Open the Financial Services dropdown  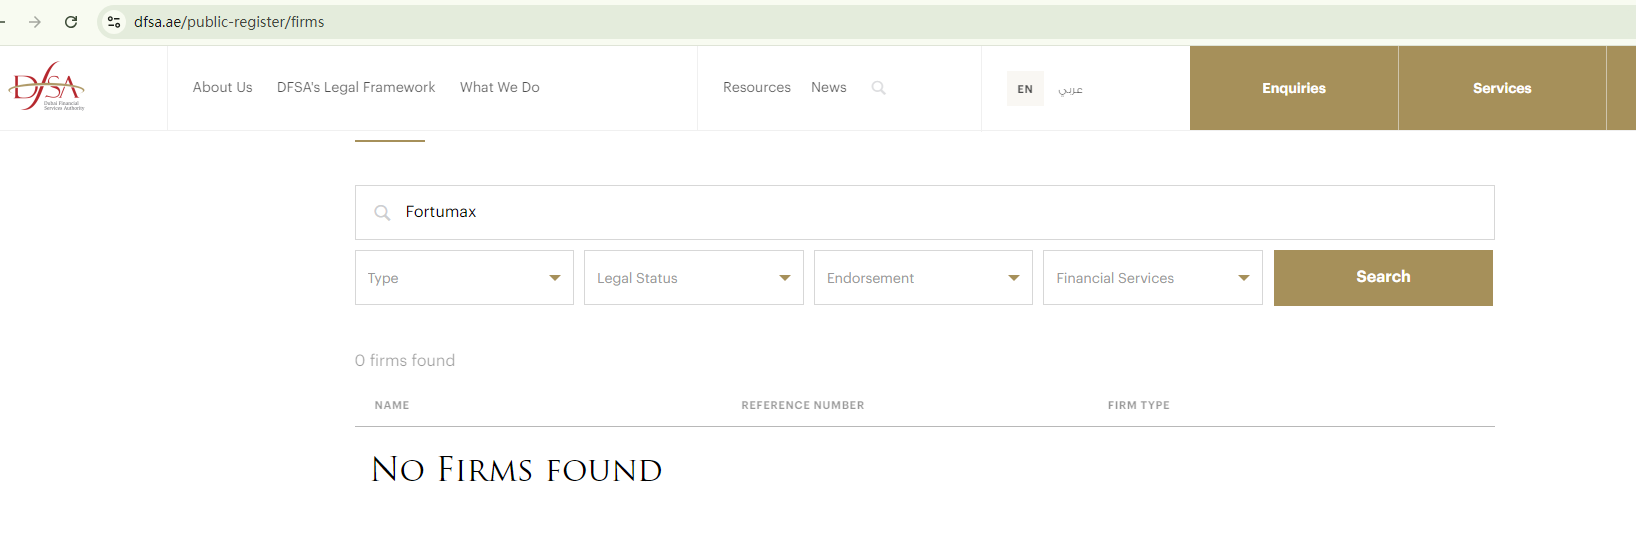pos(1153,278)
